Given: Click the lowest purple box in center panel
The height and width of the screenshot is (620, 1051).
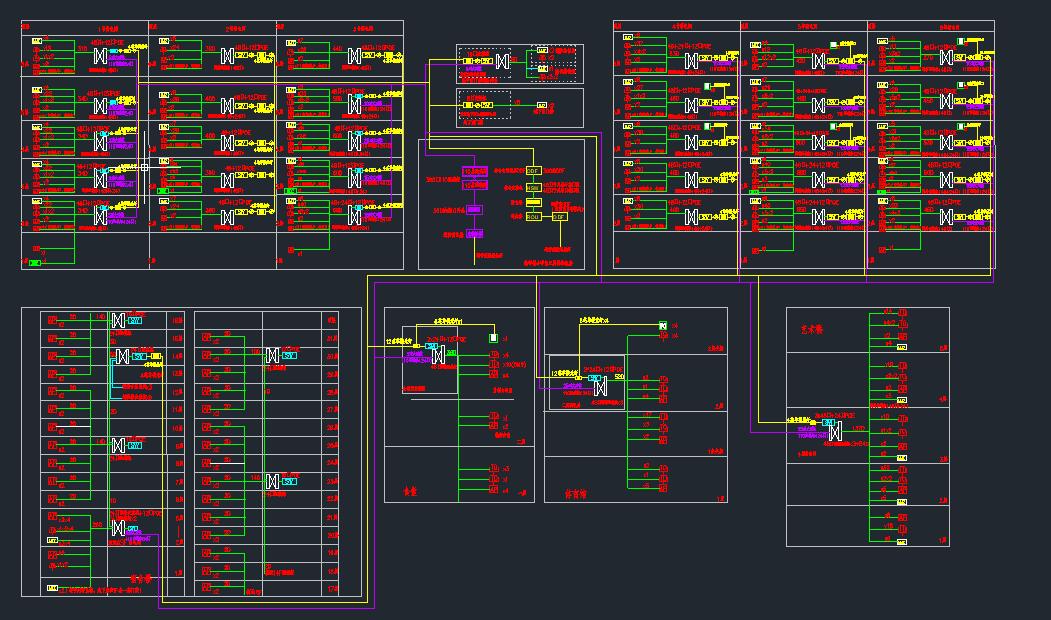Looking at the screenshot, I should pos(476,232).
